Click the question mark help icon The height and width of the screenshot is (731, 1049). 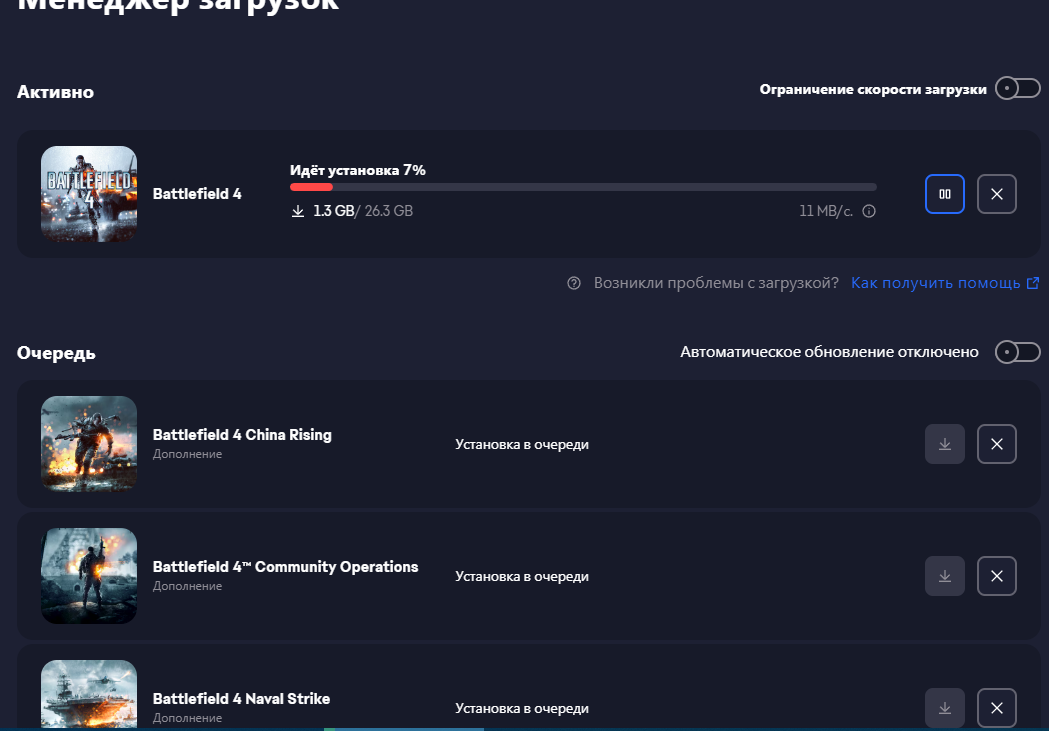click(x=574, y=283)
